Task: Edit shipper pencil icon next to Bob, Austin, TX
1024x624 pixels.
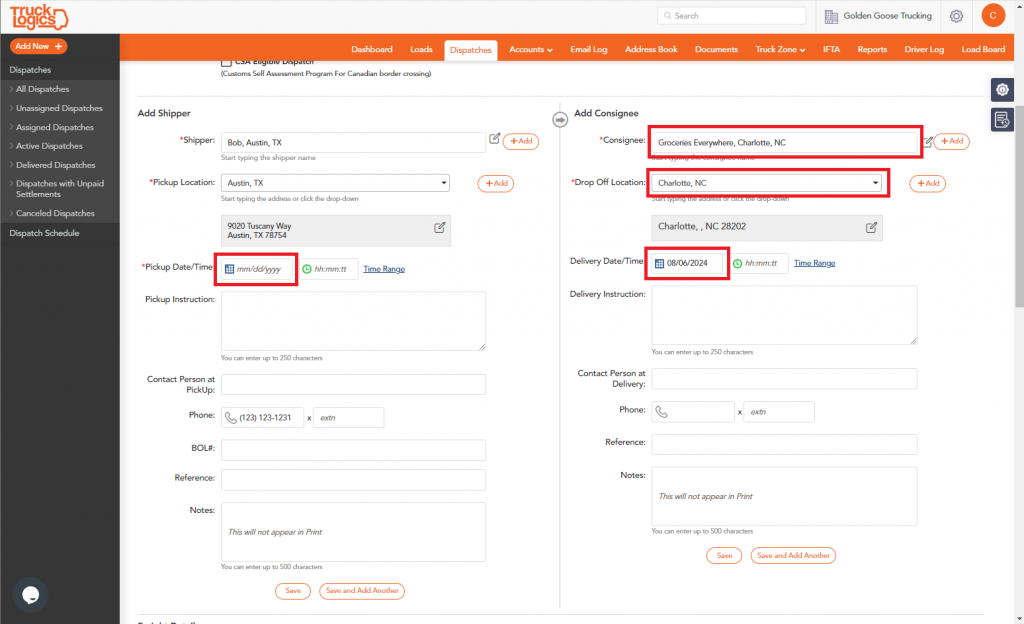Action: [x=494, y=138]
